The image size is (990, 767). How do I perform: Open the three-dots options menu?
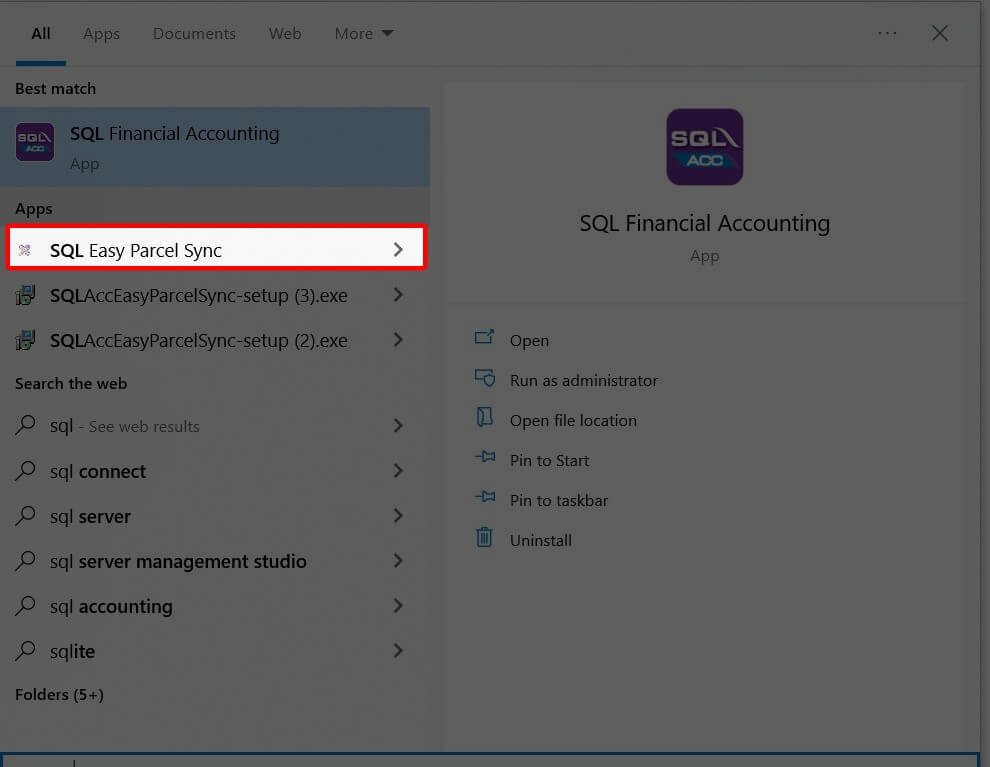tap(887, 33)
